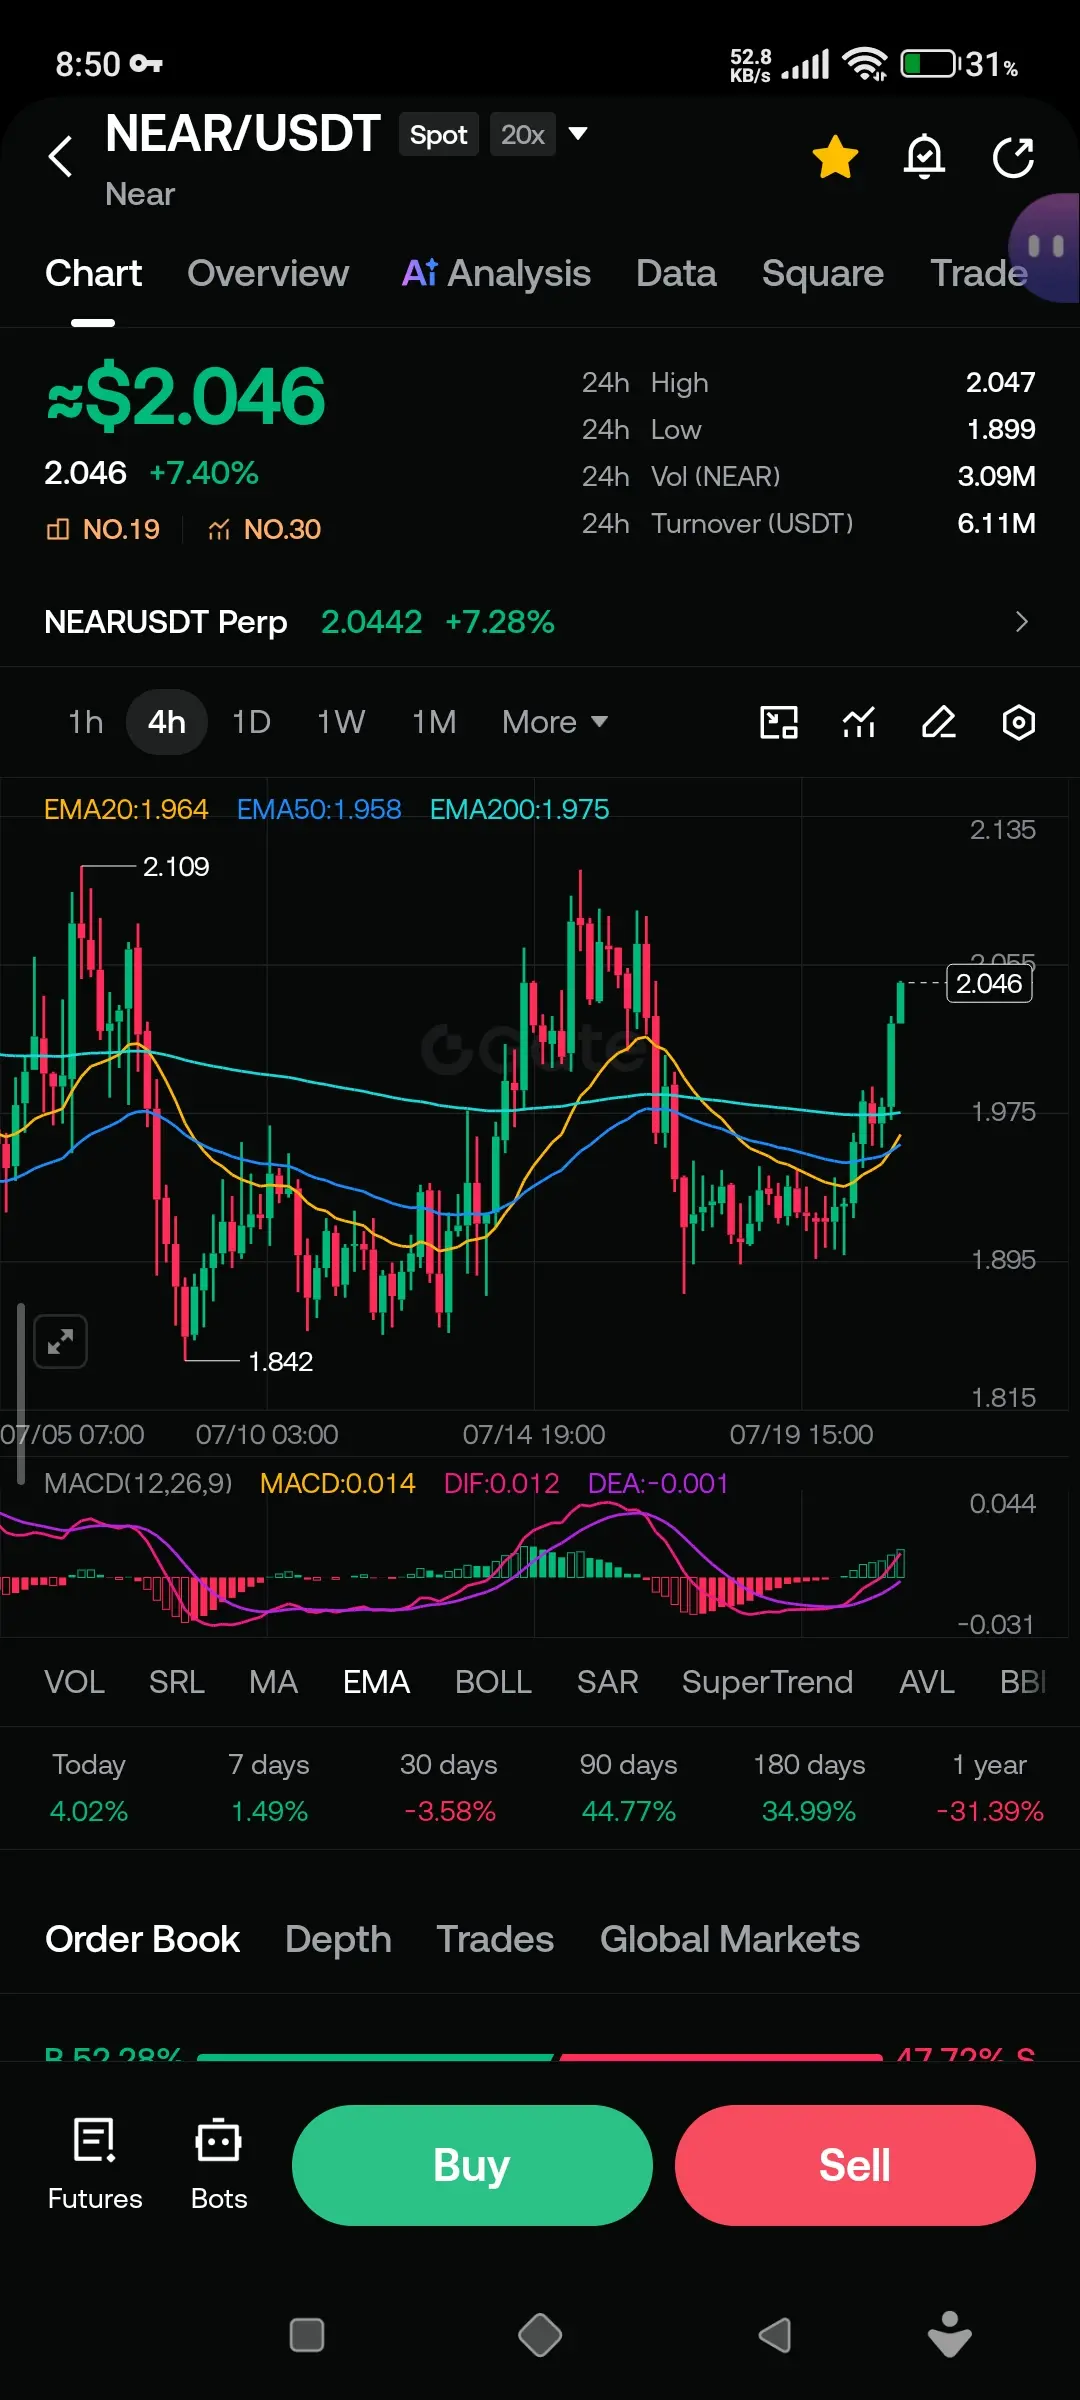Open the chart layout icon
Screen dimensions: 1080x2400
pyautogui.click(x=779, y=722)
